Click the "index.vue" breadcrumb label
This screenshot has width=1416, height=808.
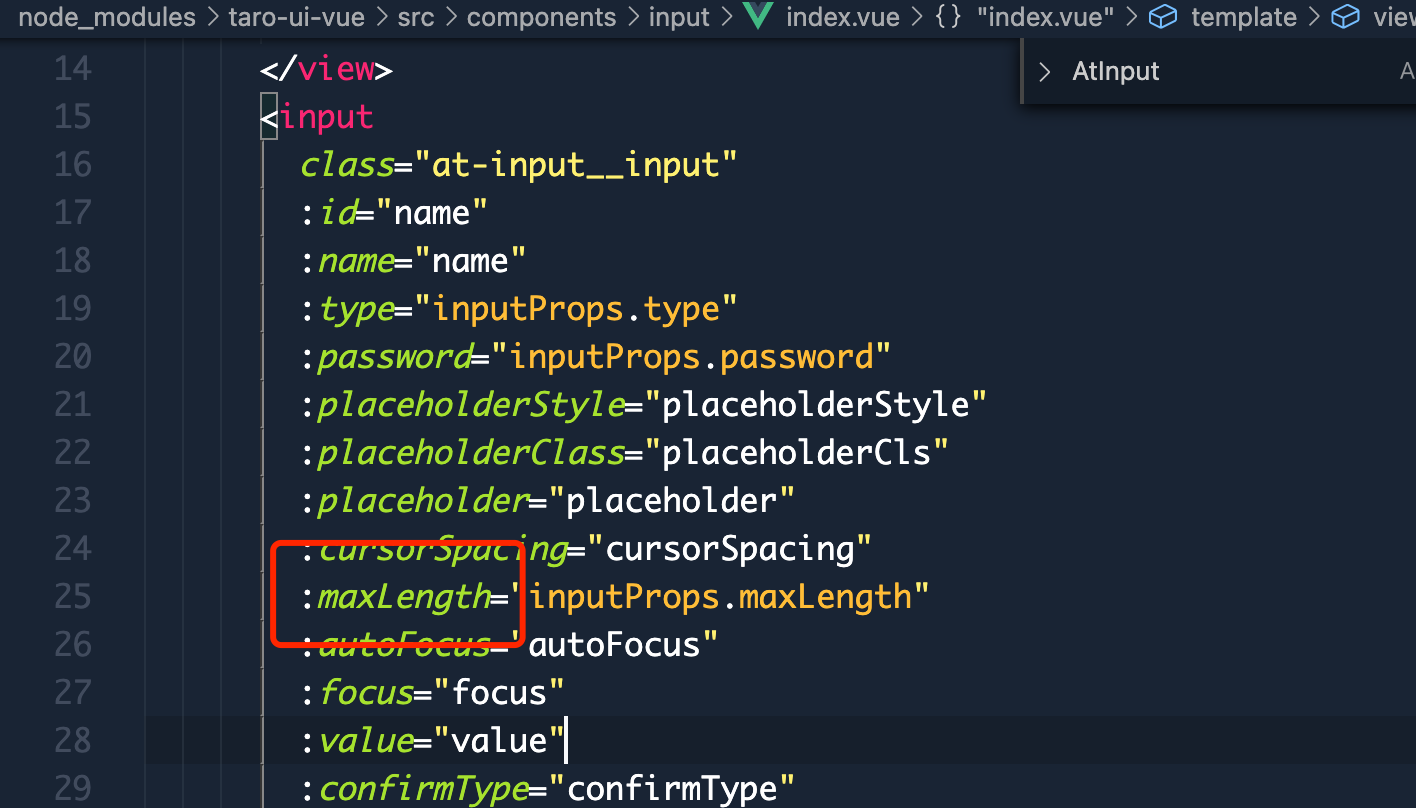click(x=843, y=17)
